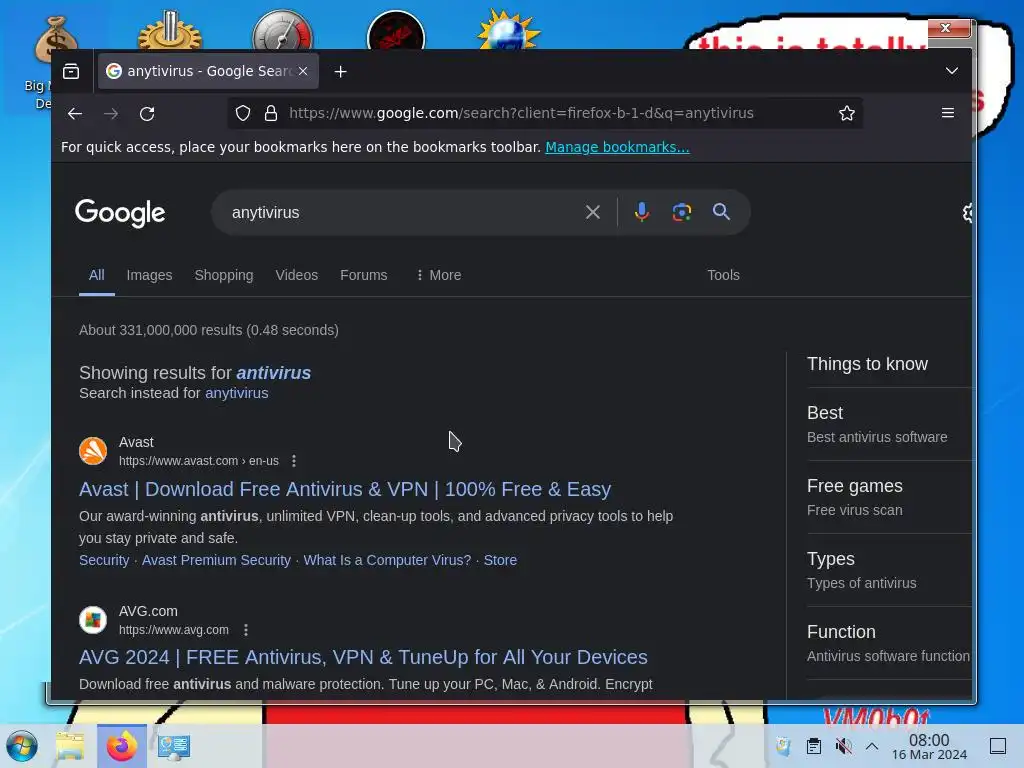Click the Firefox forward arrow button

tap(111, 114)
